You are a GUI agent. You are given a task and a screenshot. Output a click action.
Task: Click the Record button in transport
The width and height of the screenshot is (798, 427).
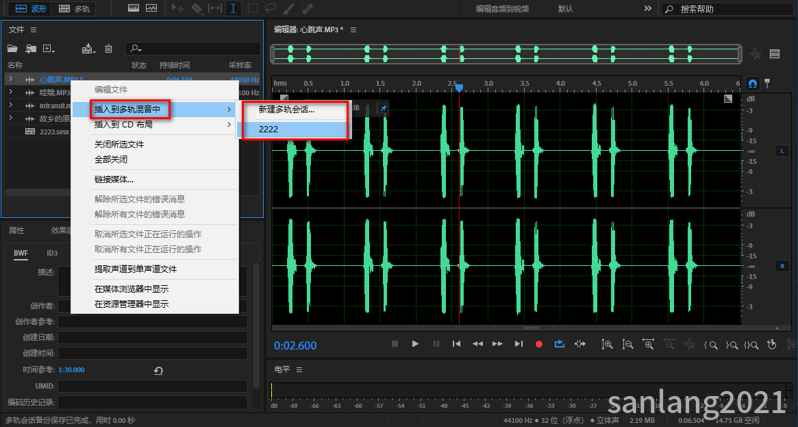539,344
